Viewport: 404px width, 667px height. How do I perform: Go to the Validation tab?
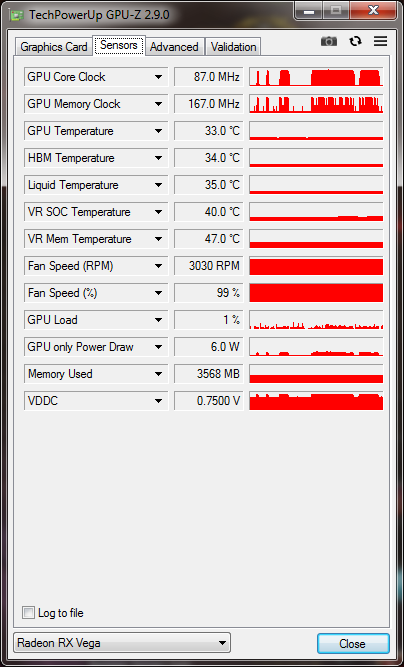[x=233, y=46]
